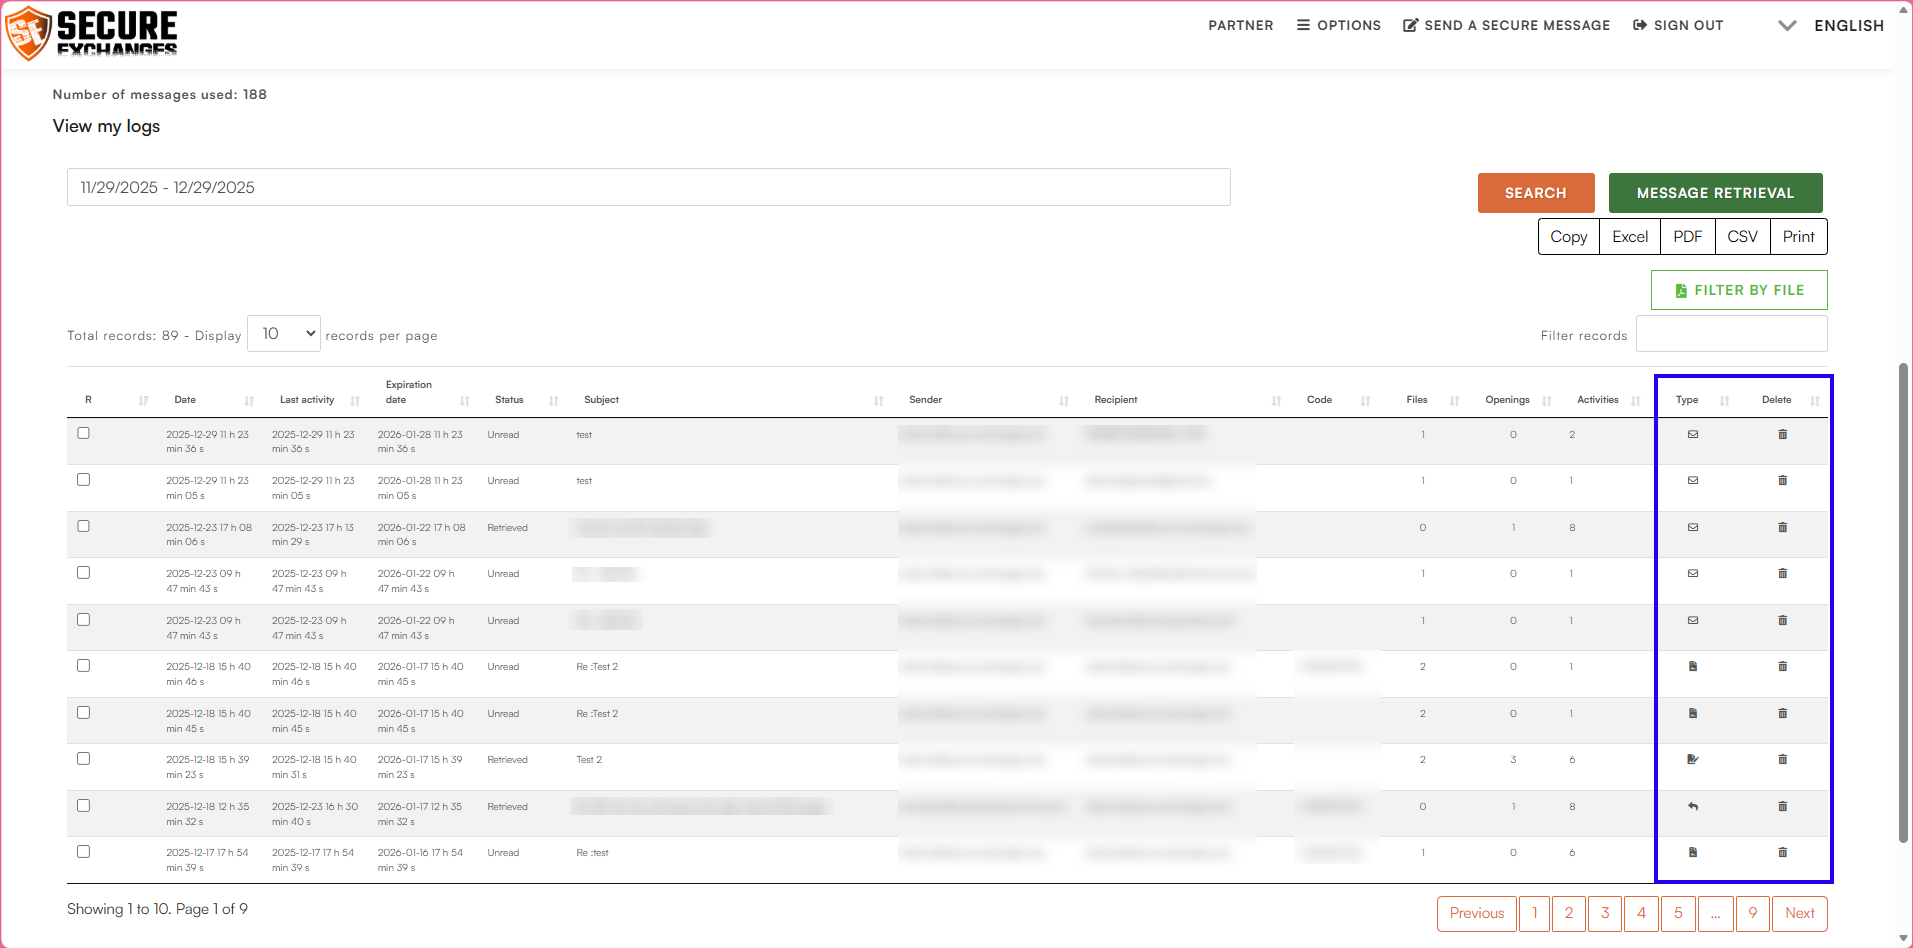
Task: Delete the message dated 2025-12-29 11 h 23 min 36 s
Action: (1782, 434)
